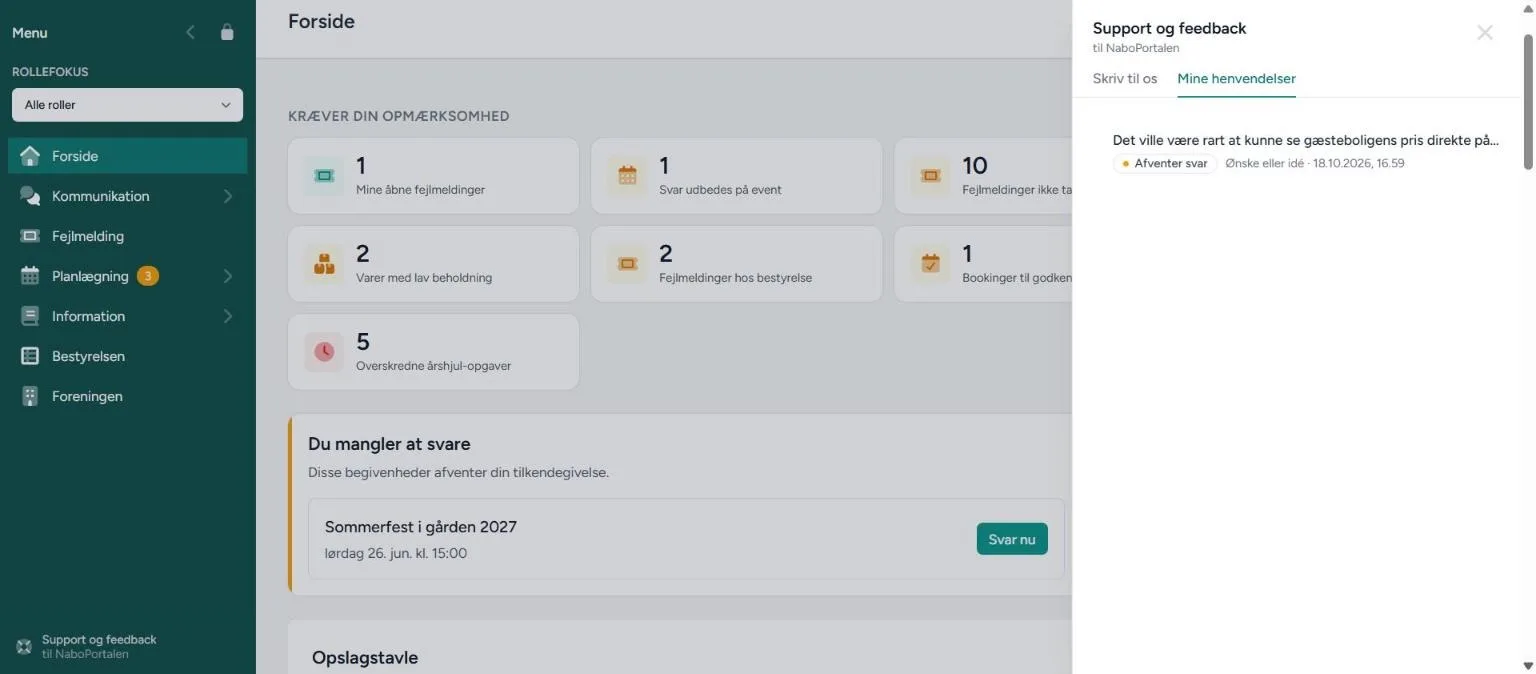Open the Alle roller role dropdown

tap(127, 105)
